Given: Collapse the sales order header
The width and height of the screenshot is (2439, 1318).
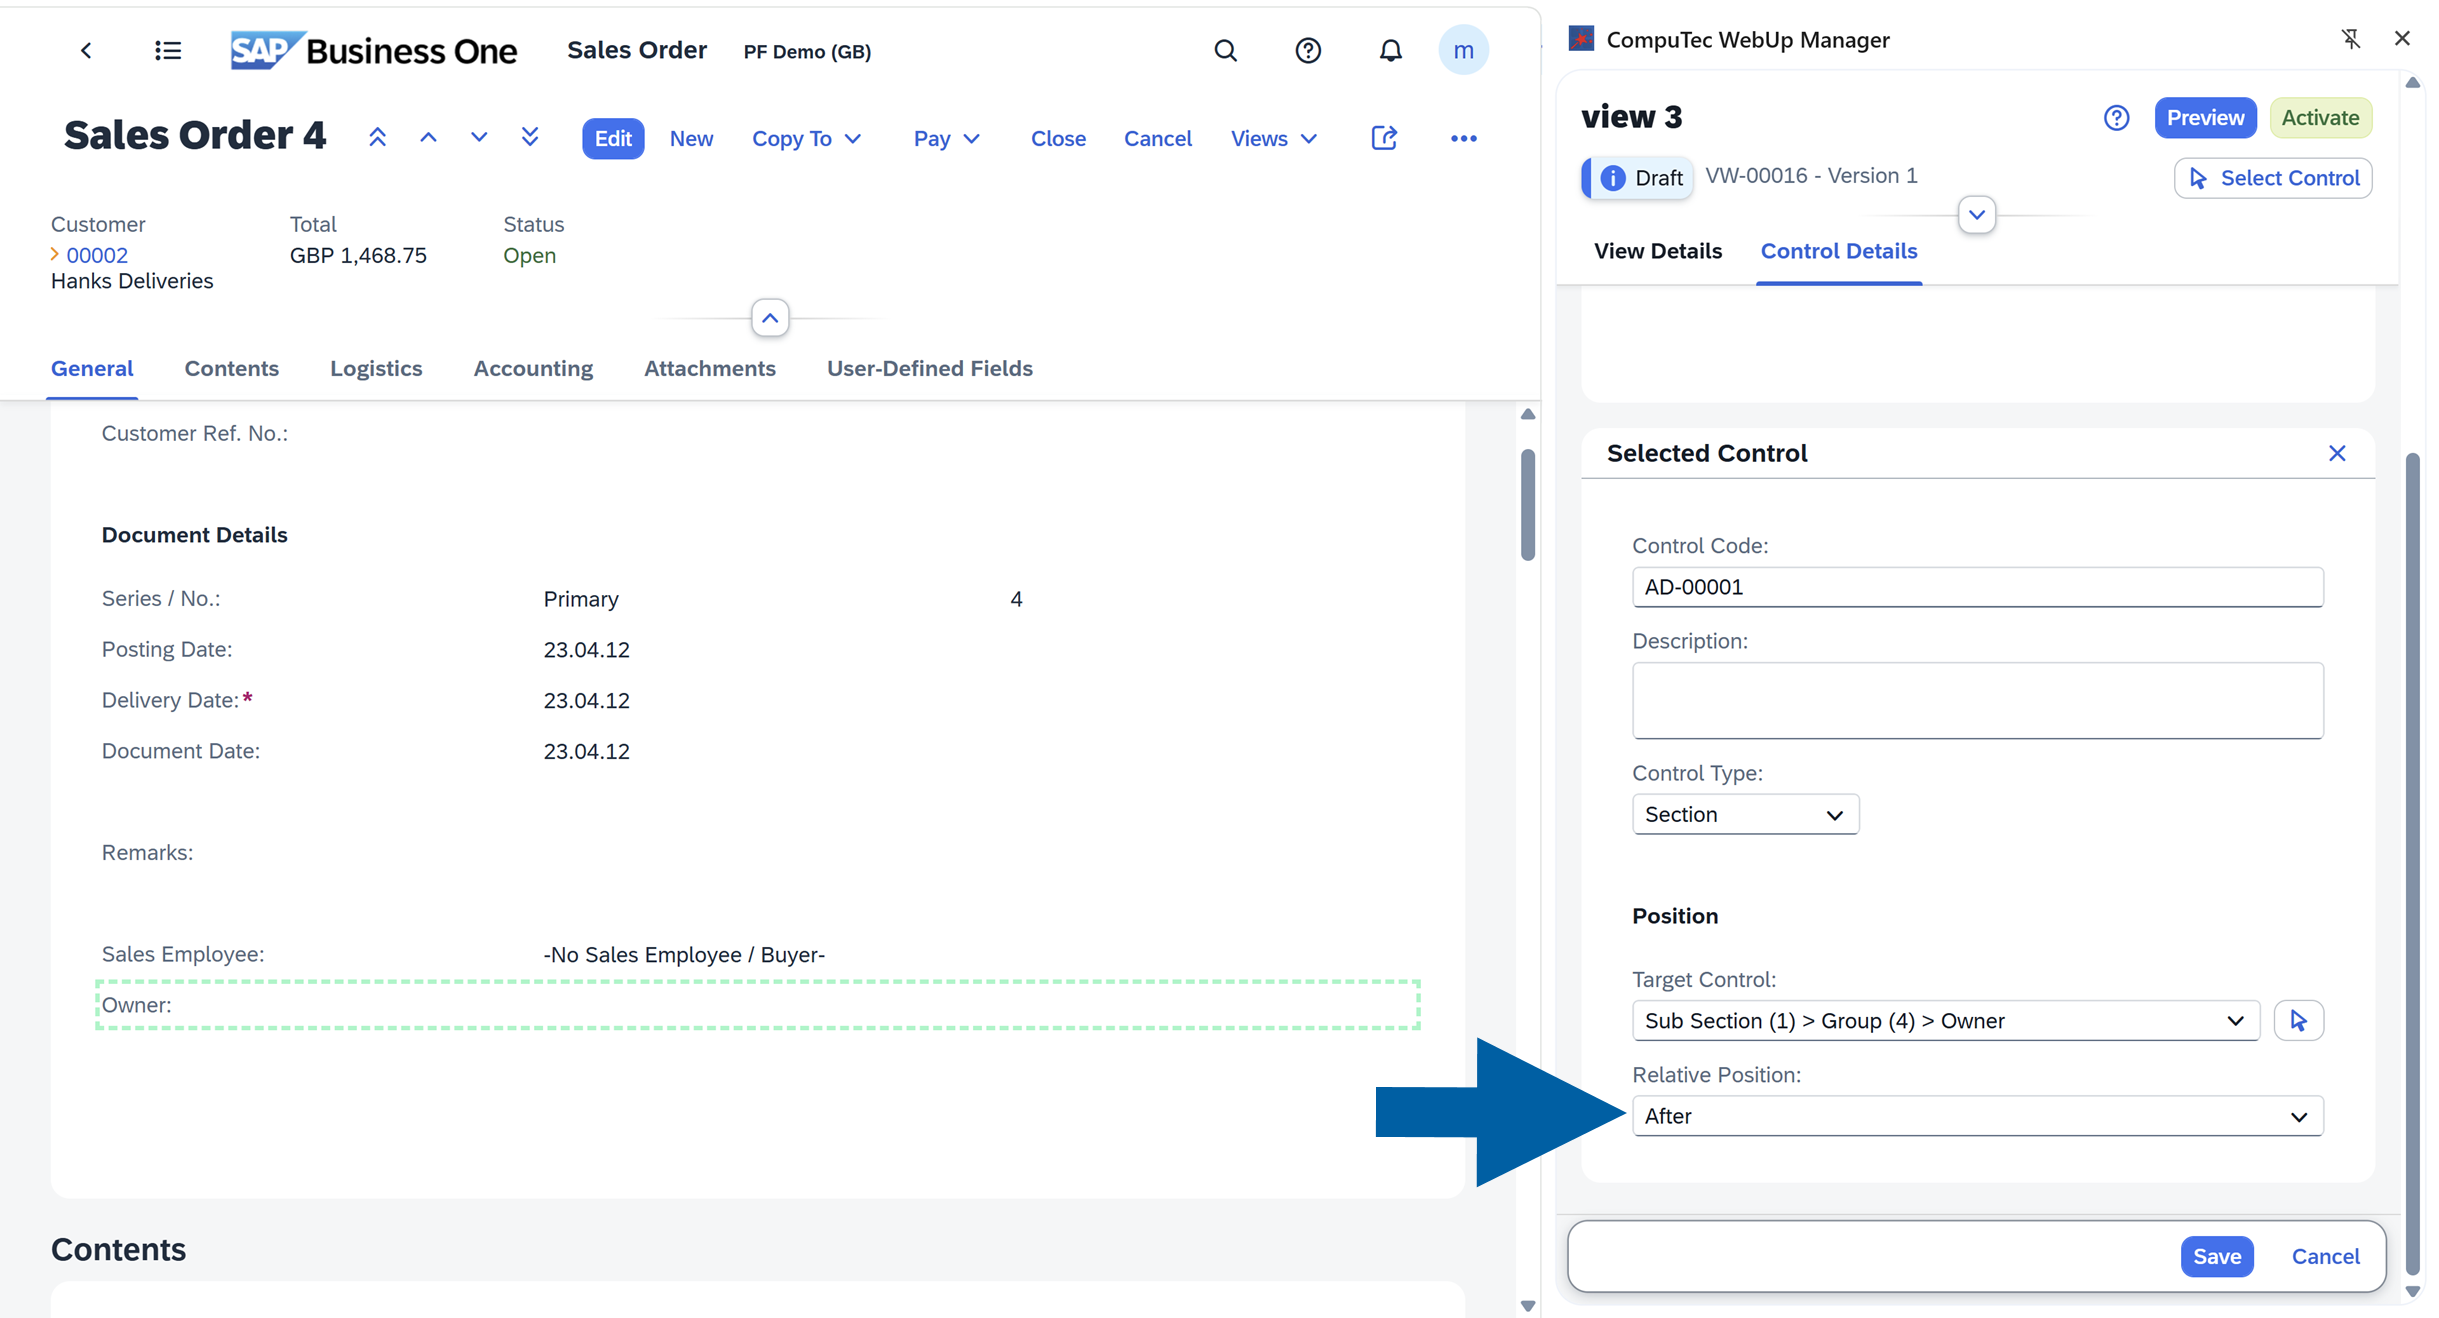Looking at the screenshot, I should pyautogui.click(x=770, y=319).
